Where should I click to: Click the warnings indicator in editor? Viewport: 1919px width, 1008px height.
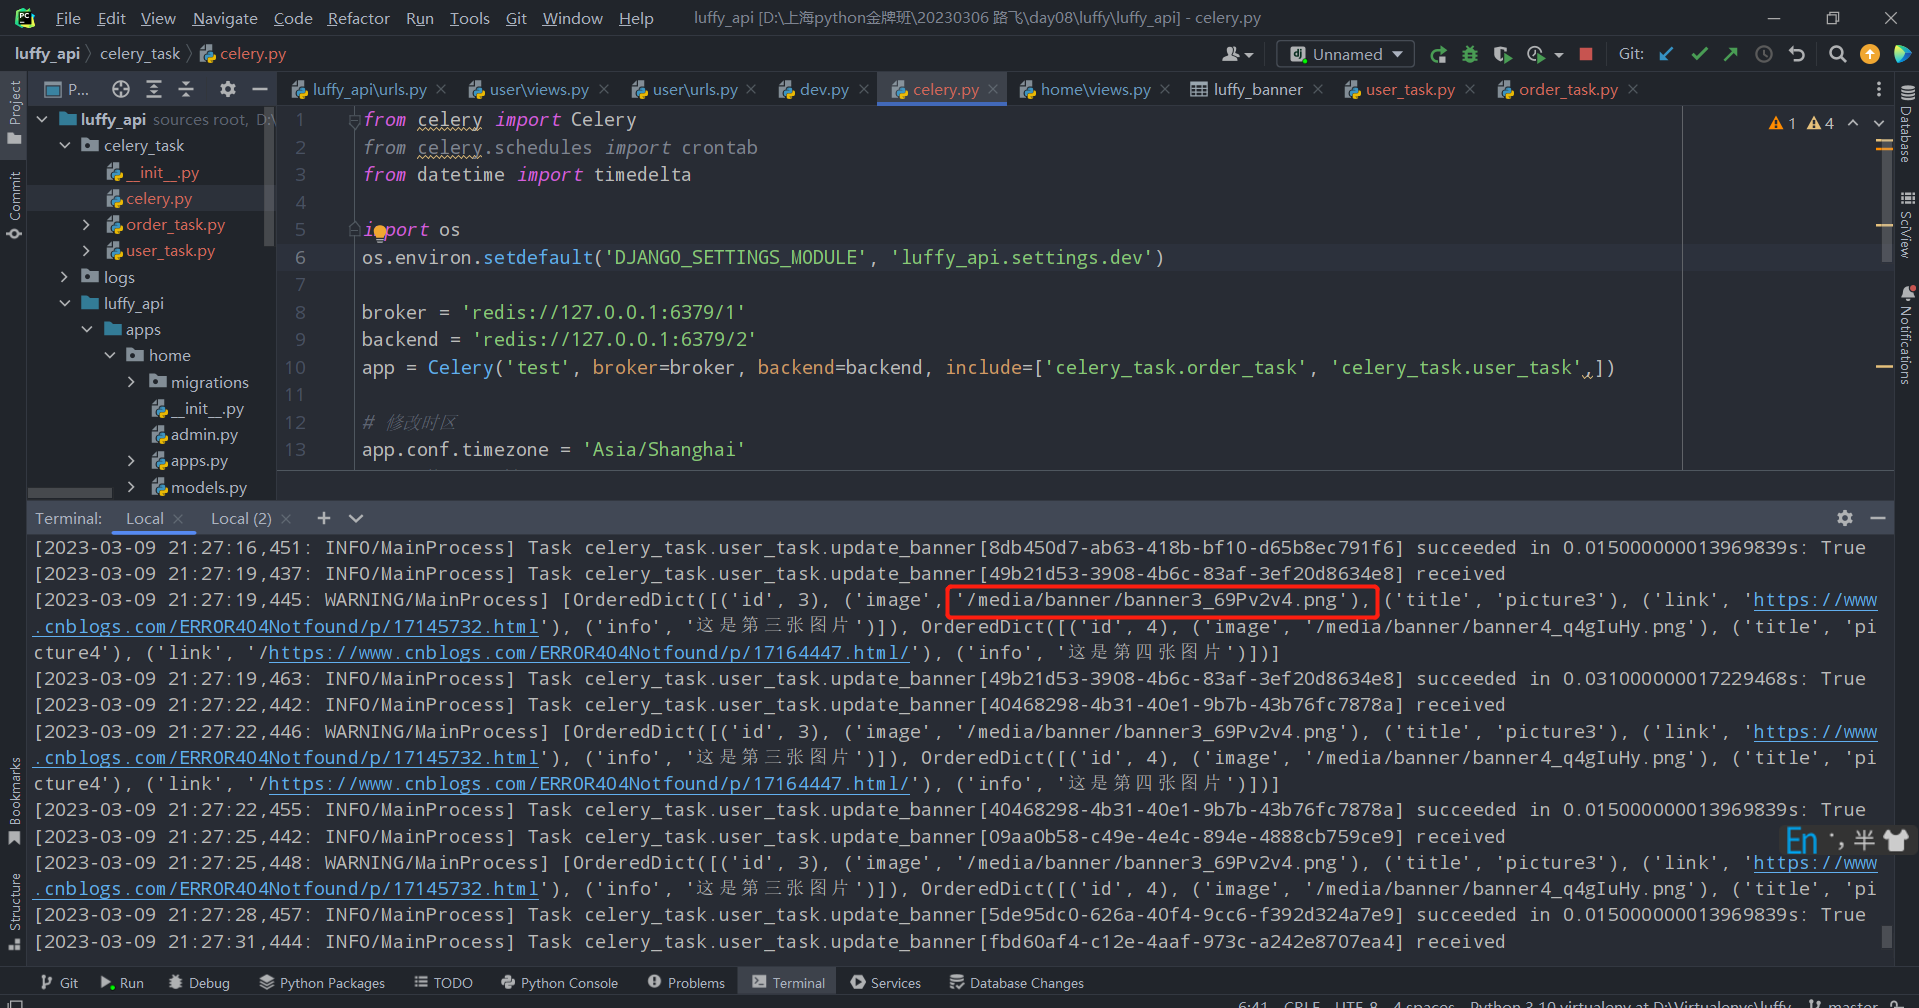(x=1801, y=123)
